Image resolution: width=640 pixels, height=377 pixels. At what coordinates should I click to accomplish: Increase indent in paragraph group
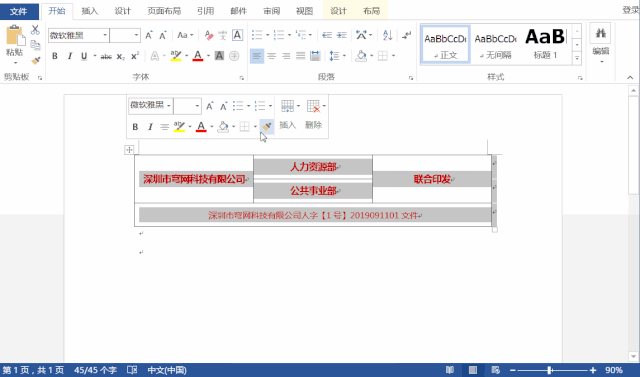(x=342, y=35)
